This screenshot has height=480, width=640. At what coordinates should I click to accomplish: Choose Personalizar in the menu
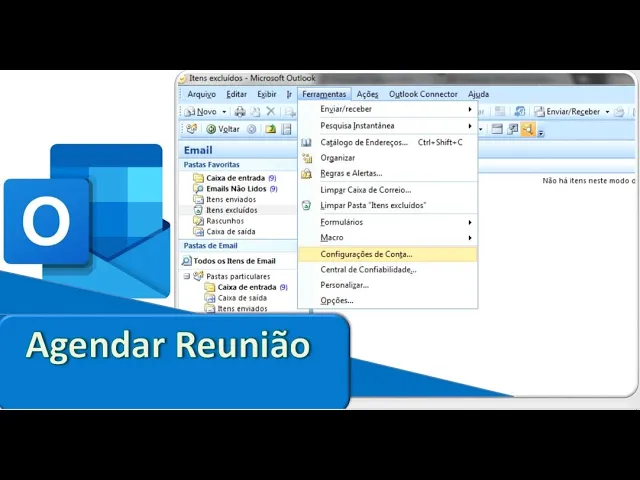[388, 285]
